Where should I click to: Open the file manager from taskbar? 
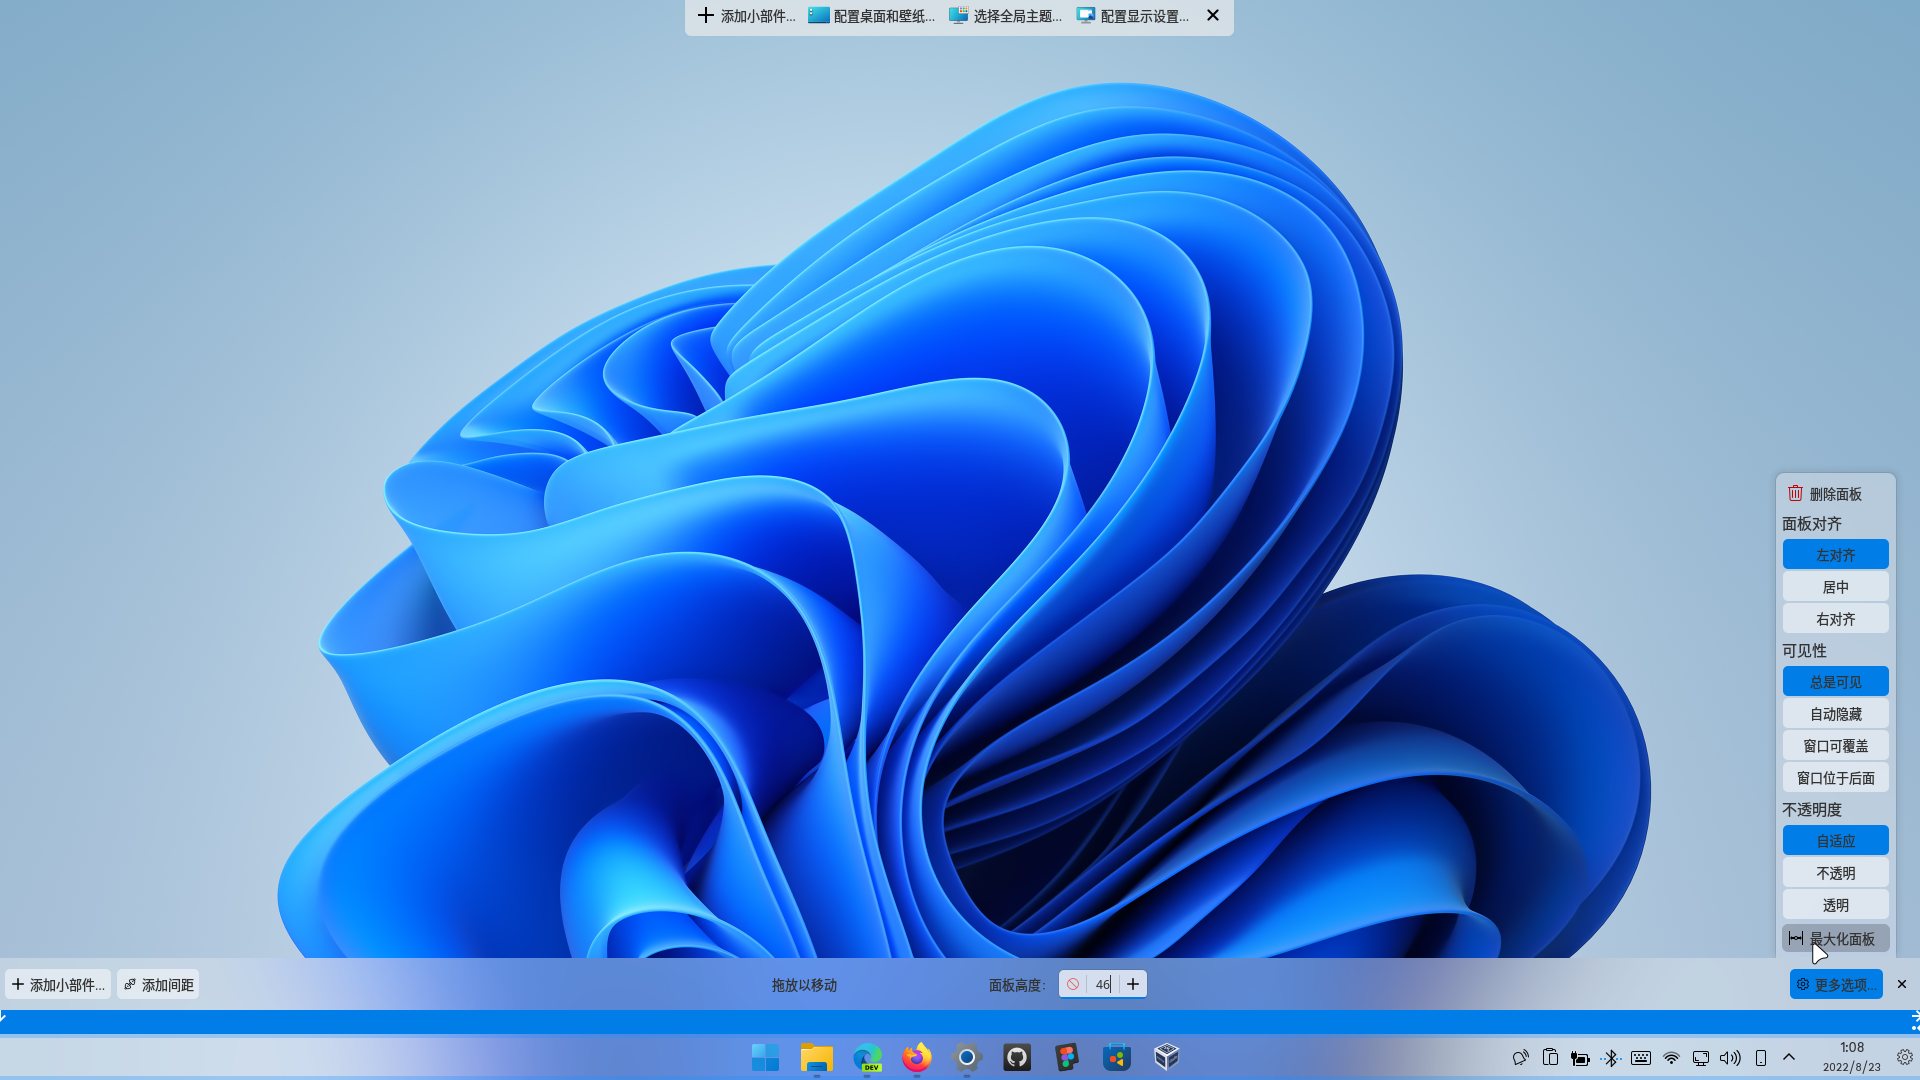click(817, 1057)
